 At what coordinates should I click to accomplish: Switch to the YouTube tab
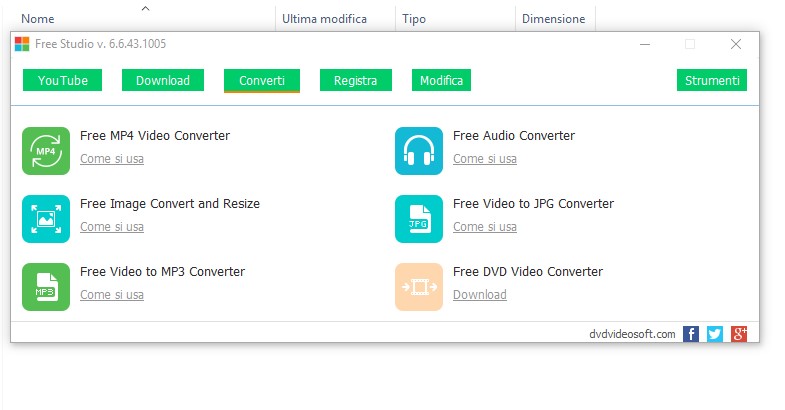[x=63, y=80]
